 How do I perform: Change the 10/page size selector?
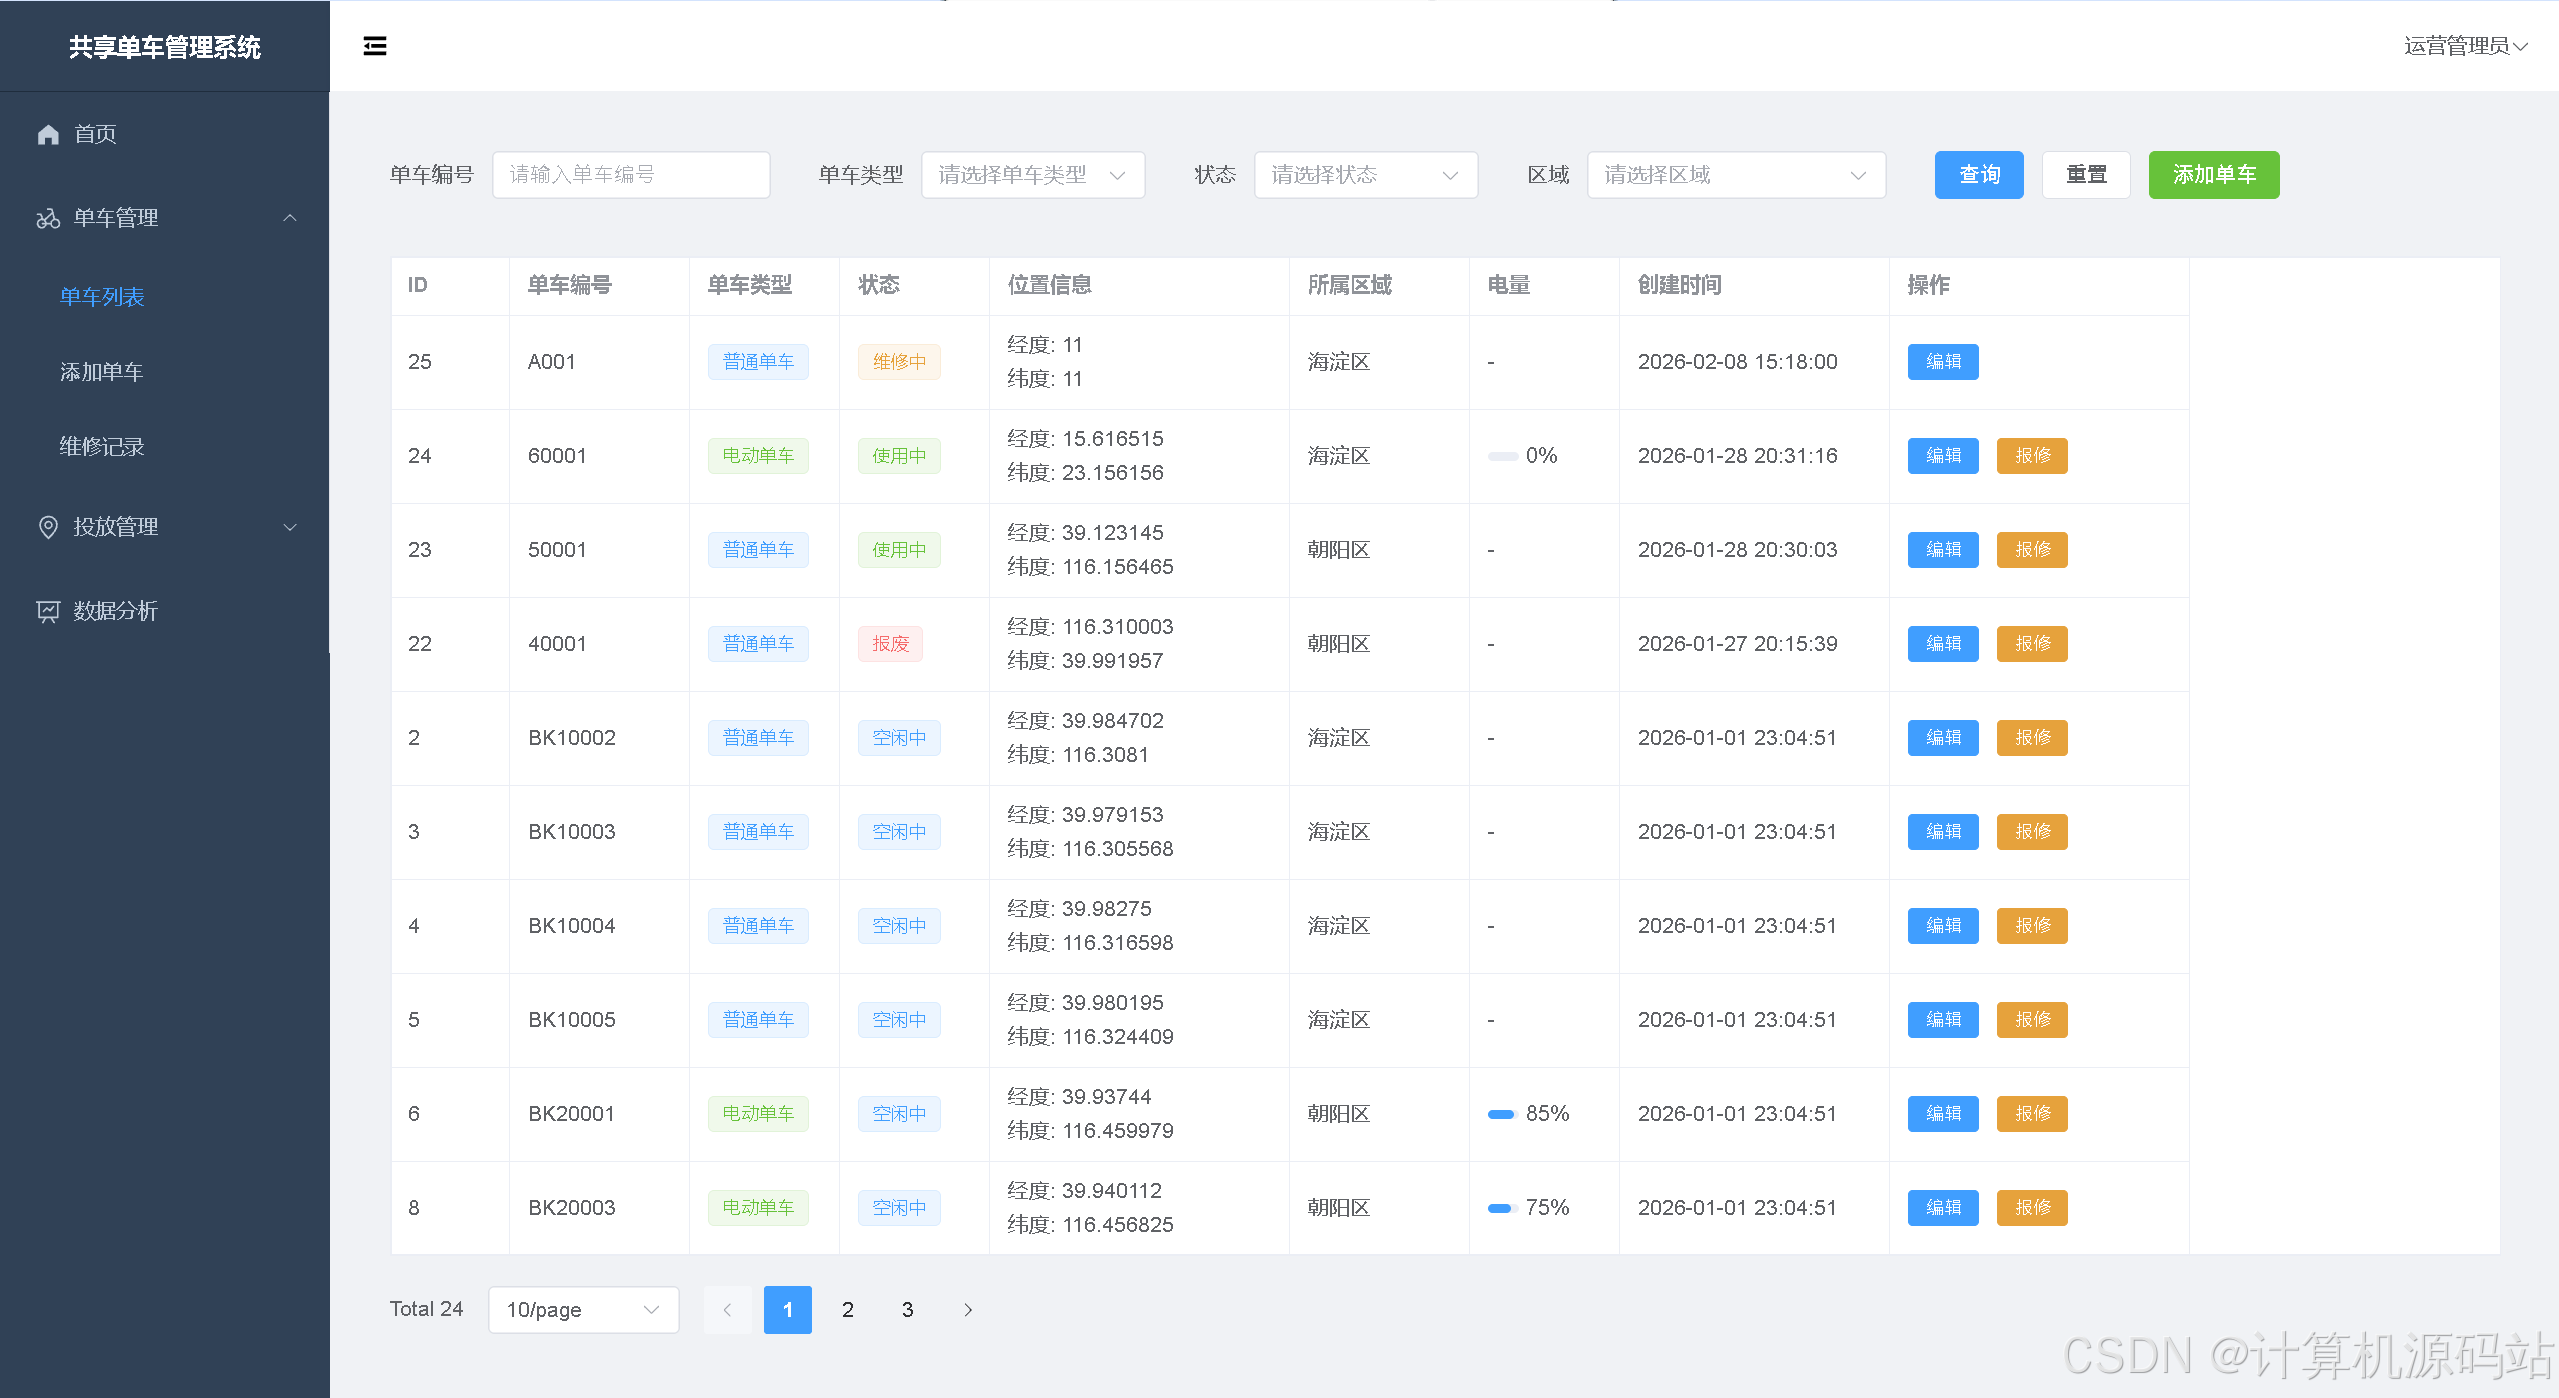pos(583,1310)
